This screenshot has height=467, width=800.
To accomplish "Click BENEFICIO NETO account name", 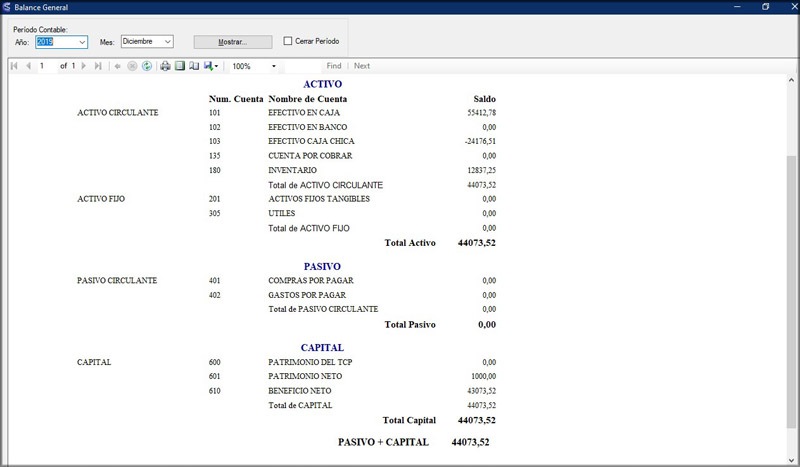I will [299, 391].
